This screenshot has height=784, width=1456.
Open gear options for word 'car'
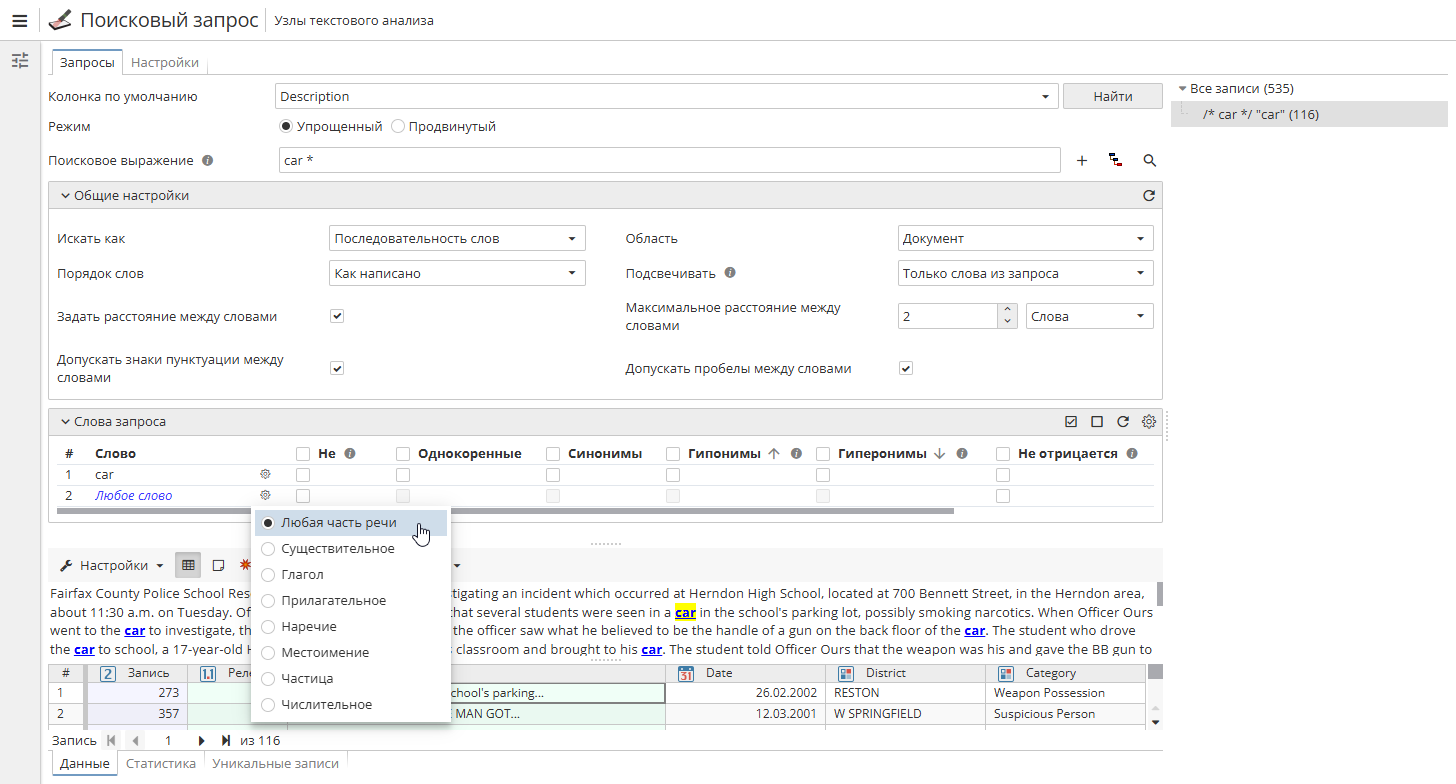[x=265, y=474]
